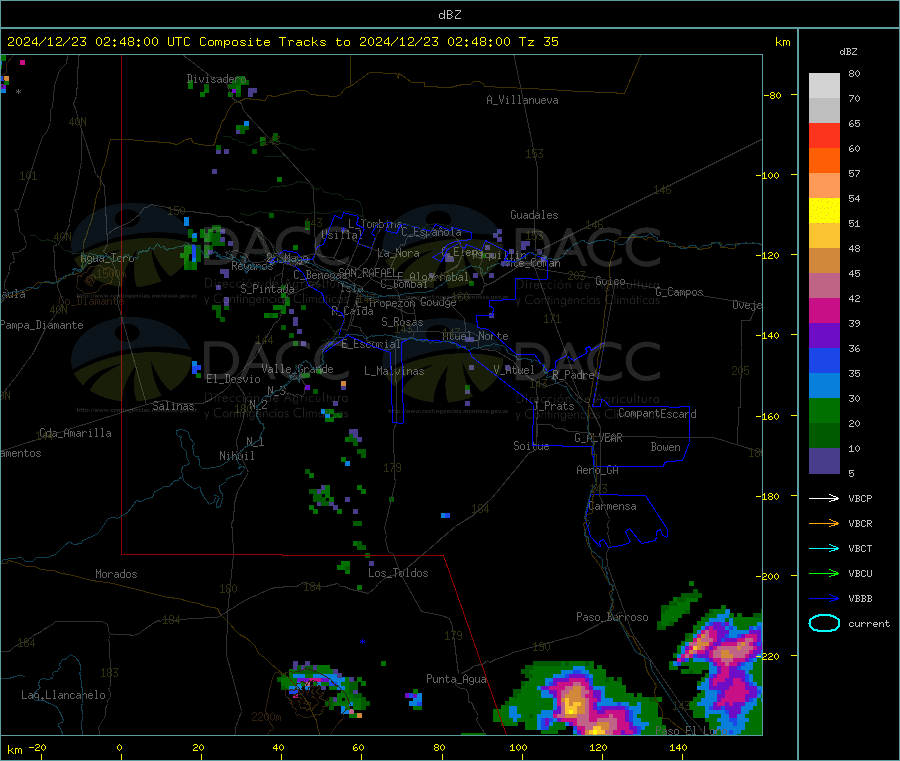Image resolution: width=900 pixels, height=761 pixels.
Task: Click the Salinas place label
Action: [173, 406]
